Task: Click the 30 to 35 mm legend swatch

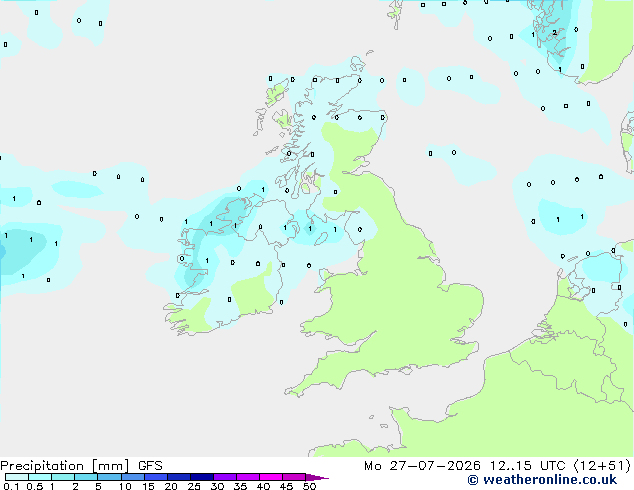Action: pos(225,477)
